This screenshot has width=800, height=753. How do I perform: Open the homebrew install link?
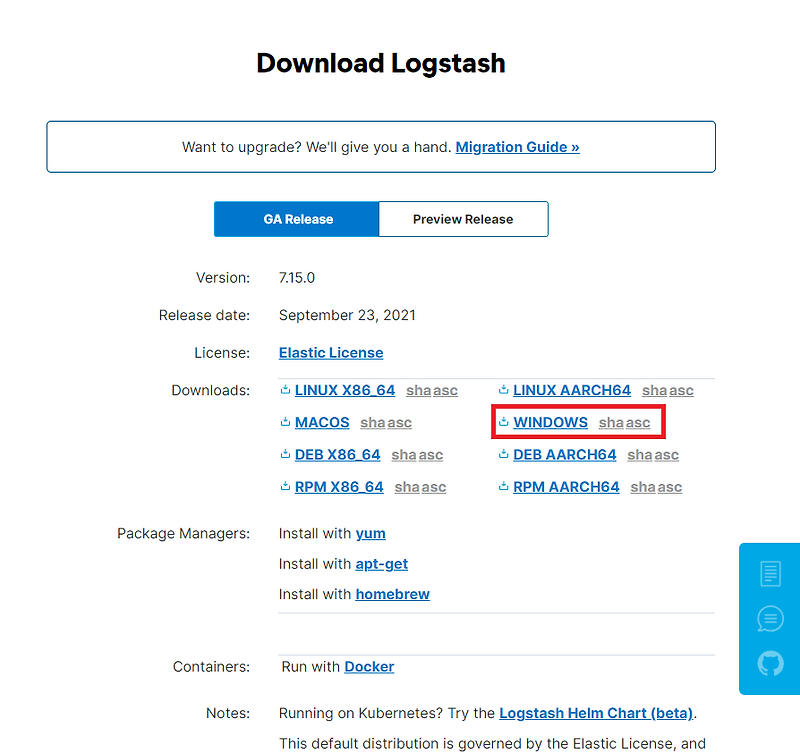point(392,594)
